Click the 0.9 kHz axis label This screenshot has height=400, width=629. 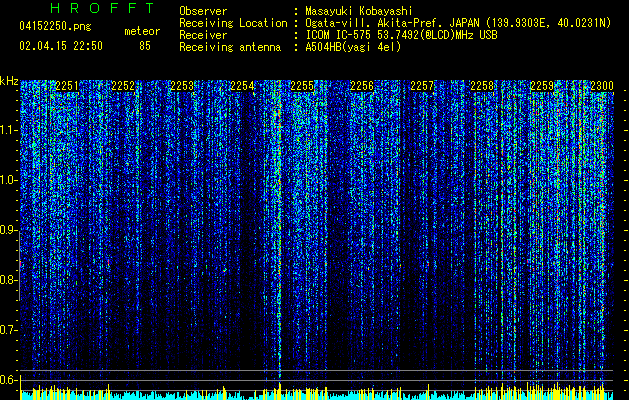8,230
